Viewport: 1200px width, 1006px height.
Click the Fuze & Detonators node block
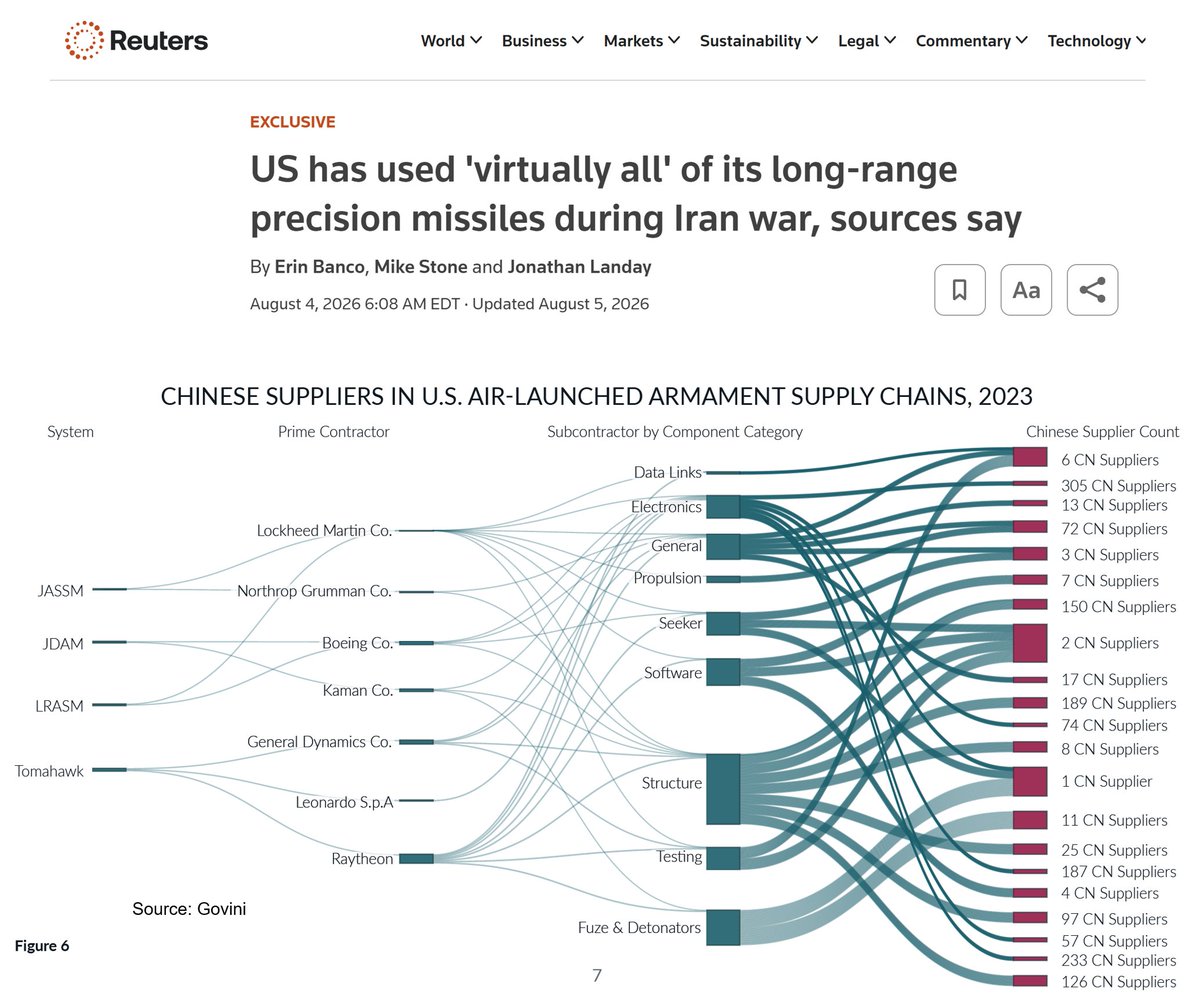pyautogui.click(x=723, y=927)
